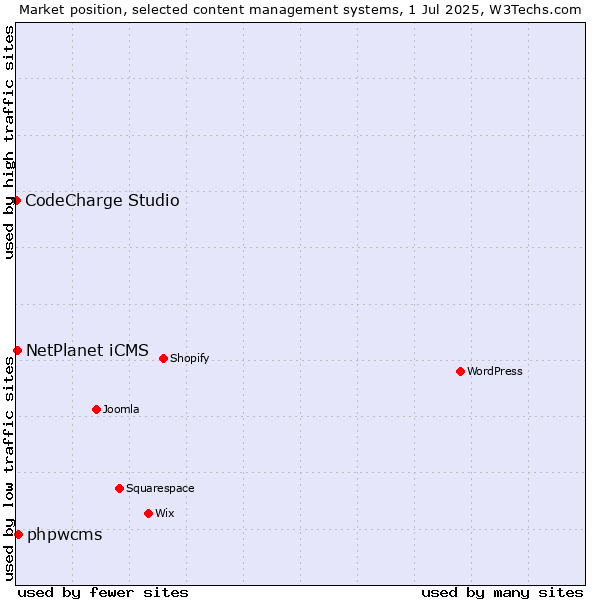The image size is (600, 600).
Task: Select the 'Squarespace' label text
Action: 160,489
